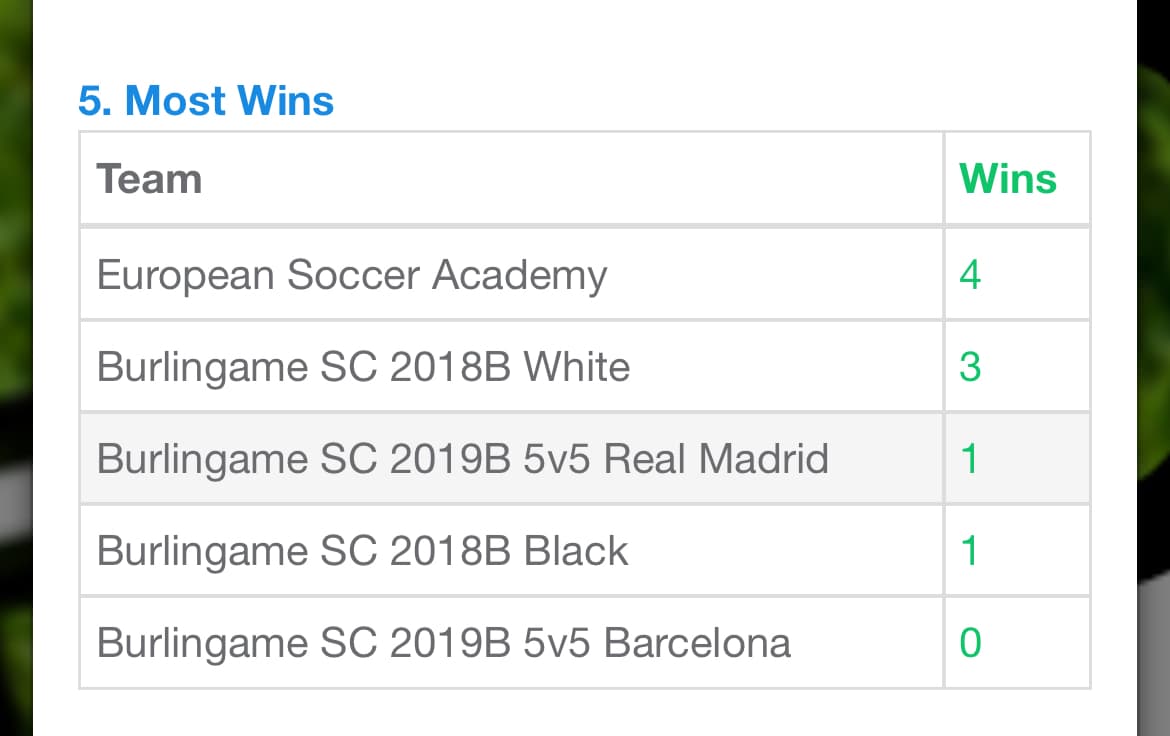Click 'Real Madrid' text in third row
Viewport: 1170px width, 736px height.
click(717, 459)
